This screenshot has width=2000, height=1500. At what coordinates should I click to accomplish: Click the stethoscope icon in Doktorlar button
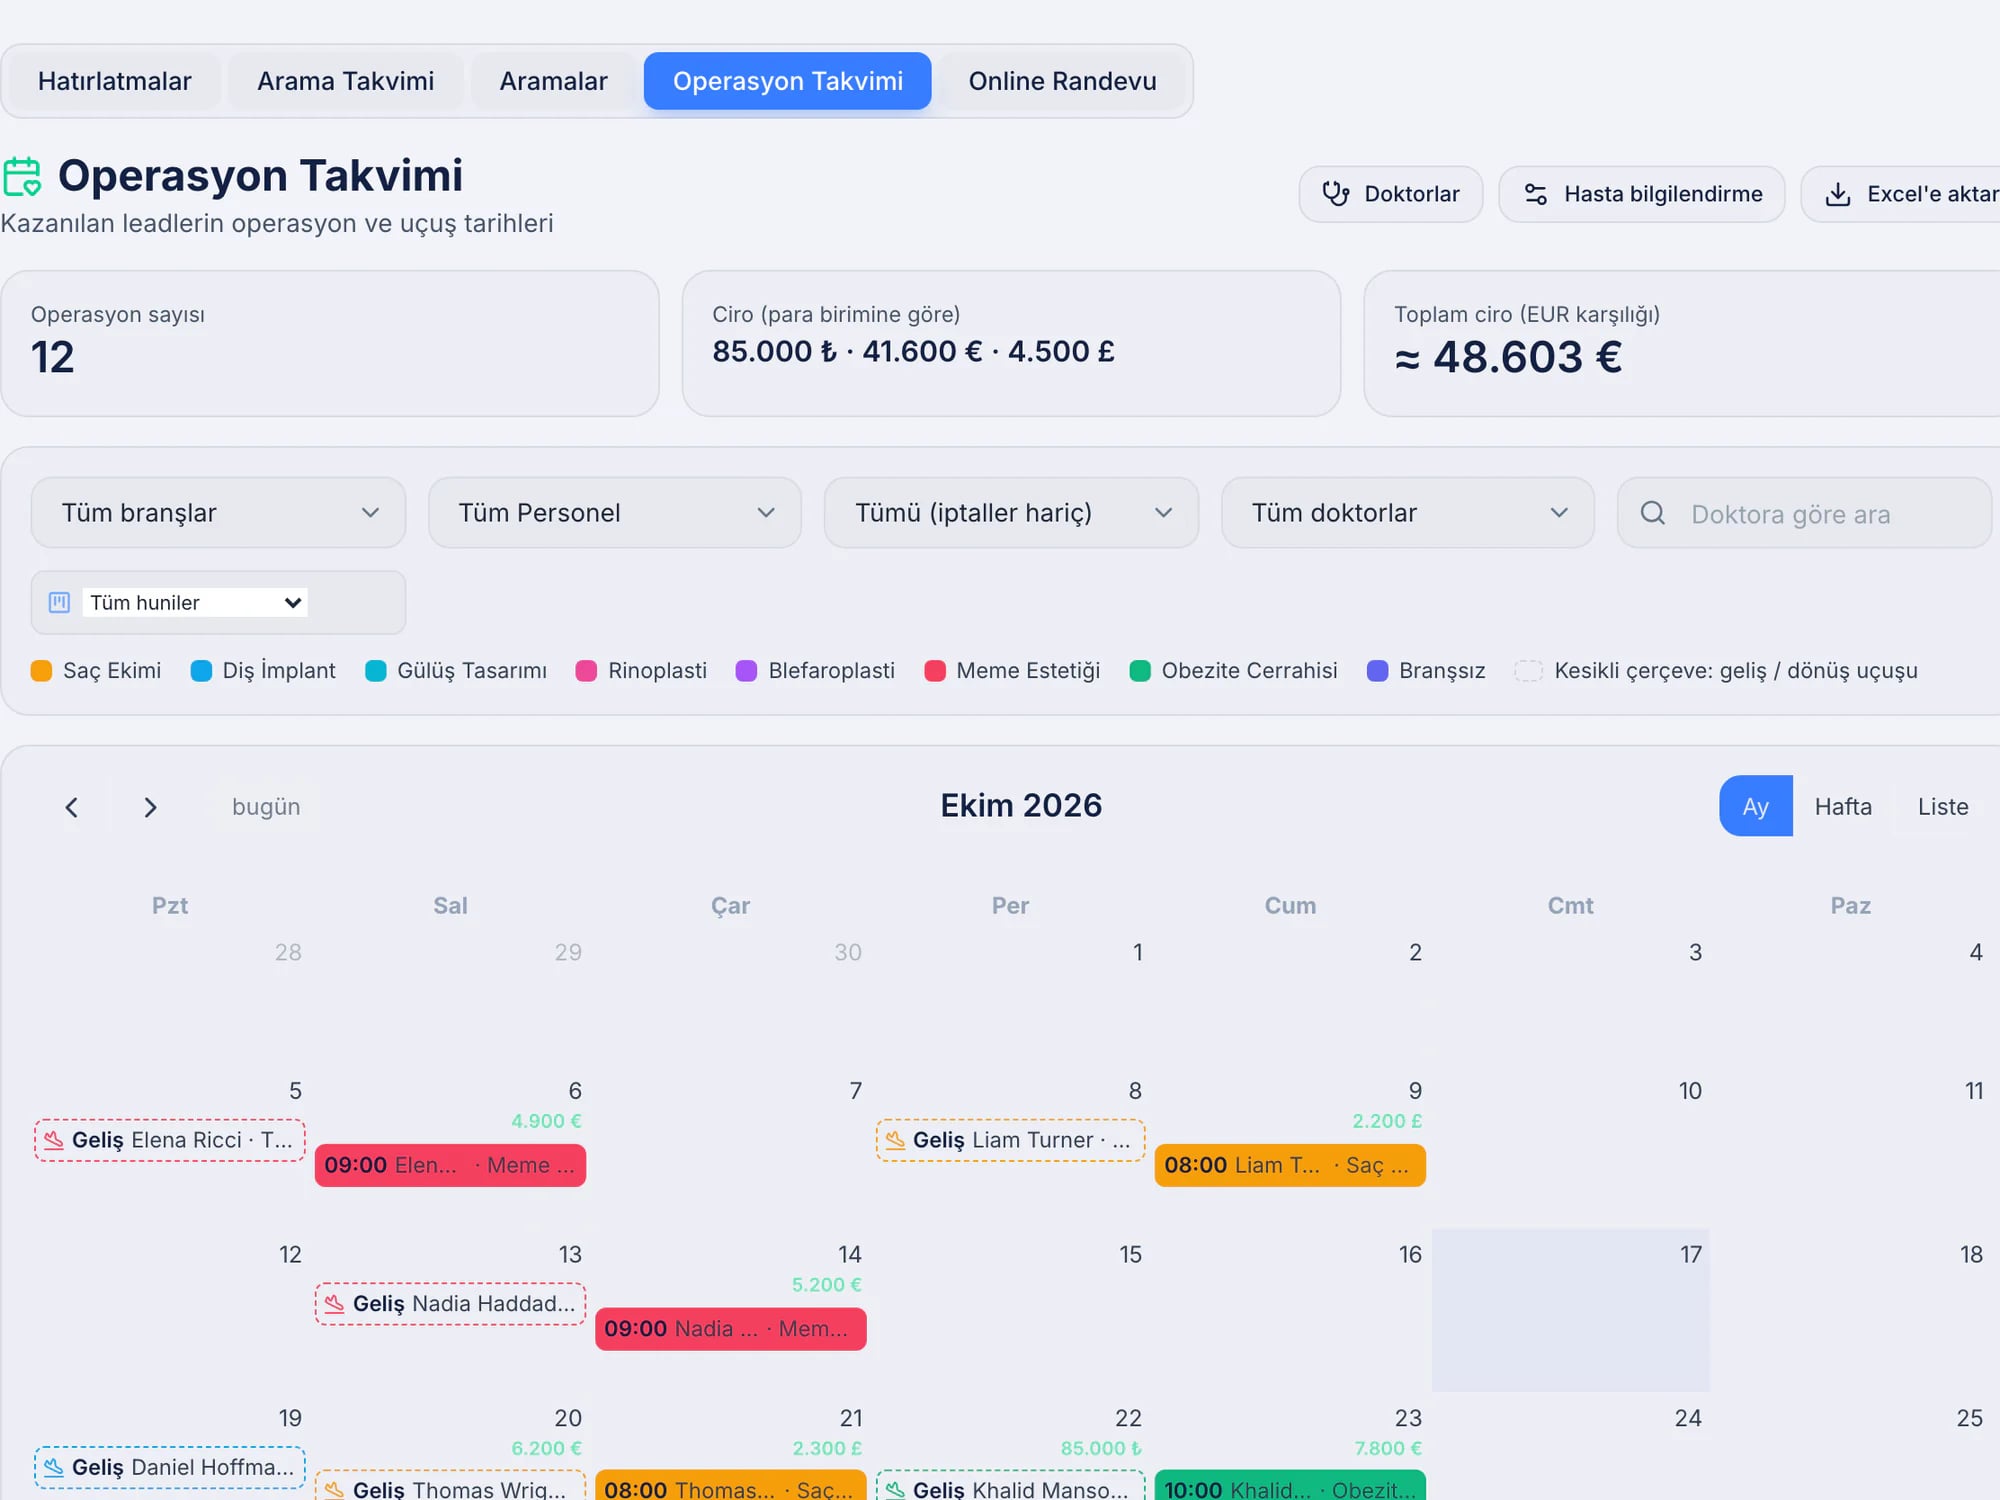click(x=1336, y=194)
